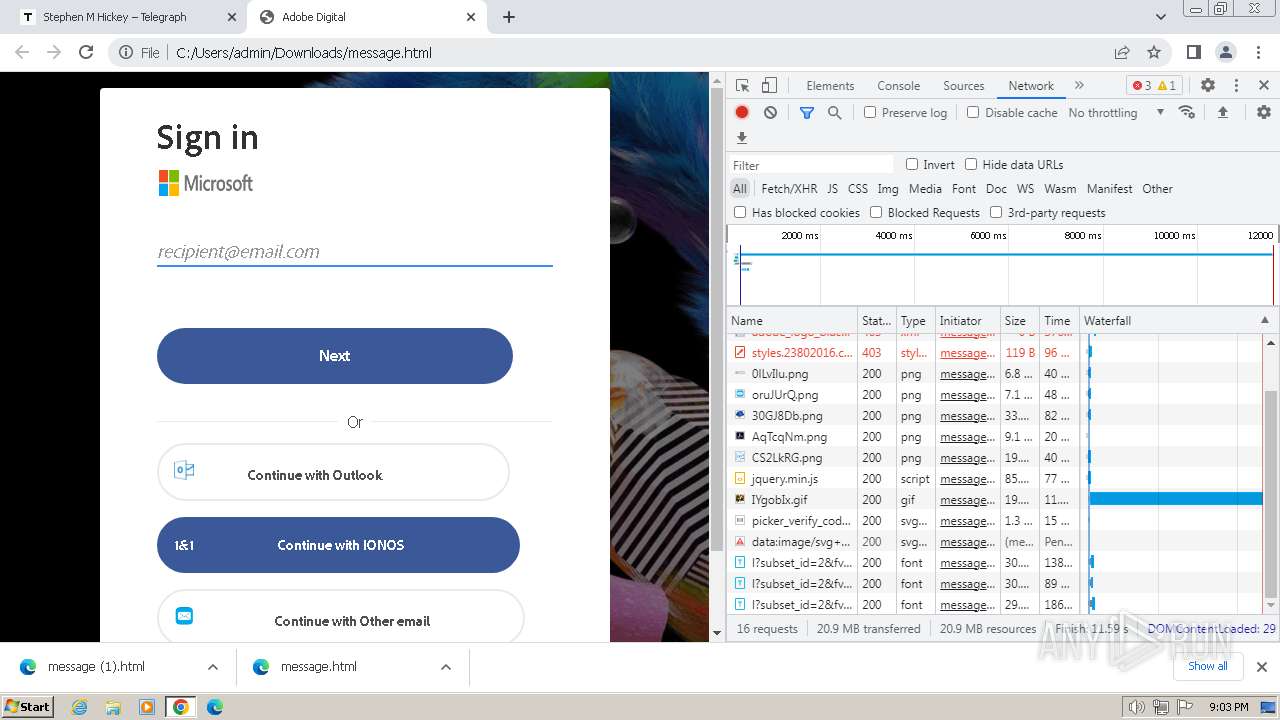The height and width of the screenshot is (720, 1280).
Task: Open Edge from the taskbar
Action: (x=214, y=707)
